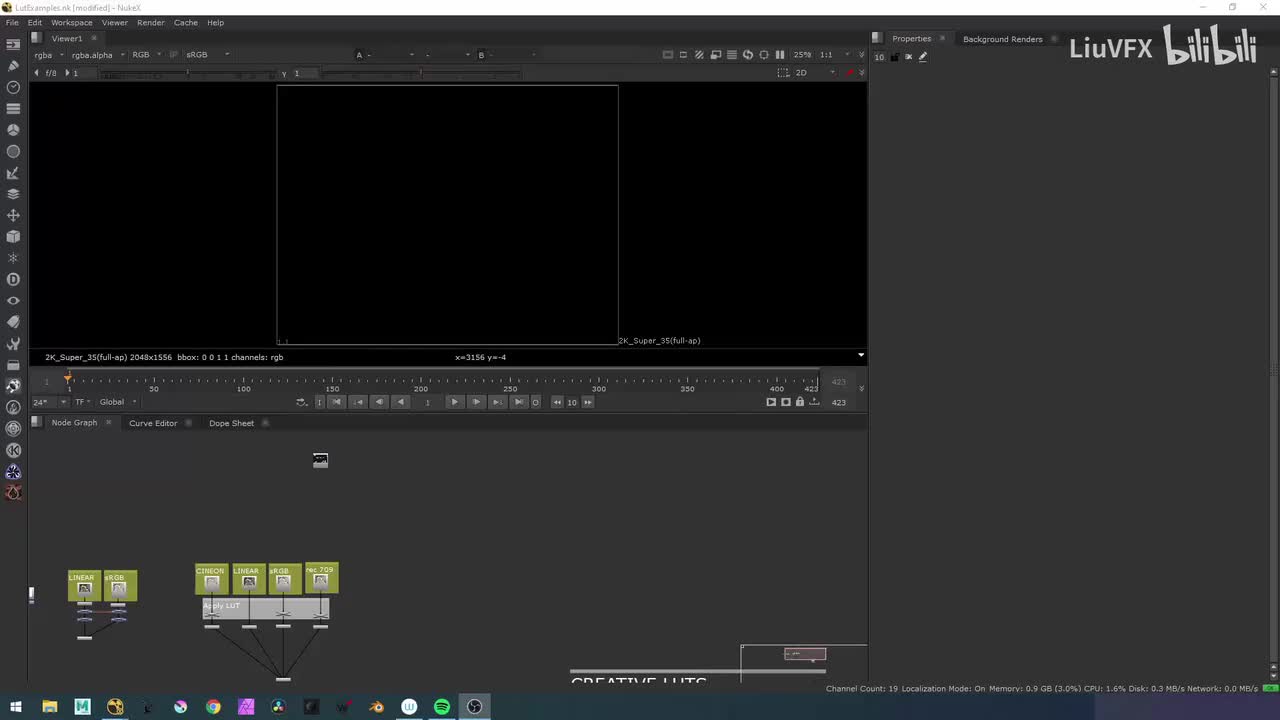Image resolution: width=1280 pixels, height=720 pixels.
Task: Click frame 200 on the timeline ruler
Action: point(421,385)
